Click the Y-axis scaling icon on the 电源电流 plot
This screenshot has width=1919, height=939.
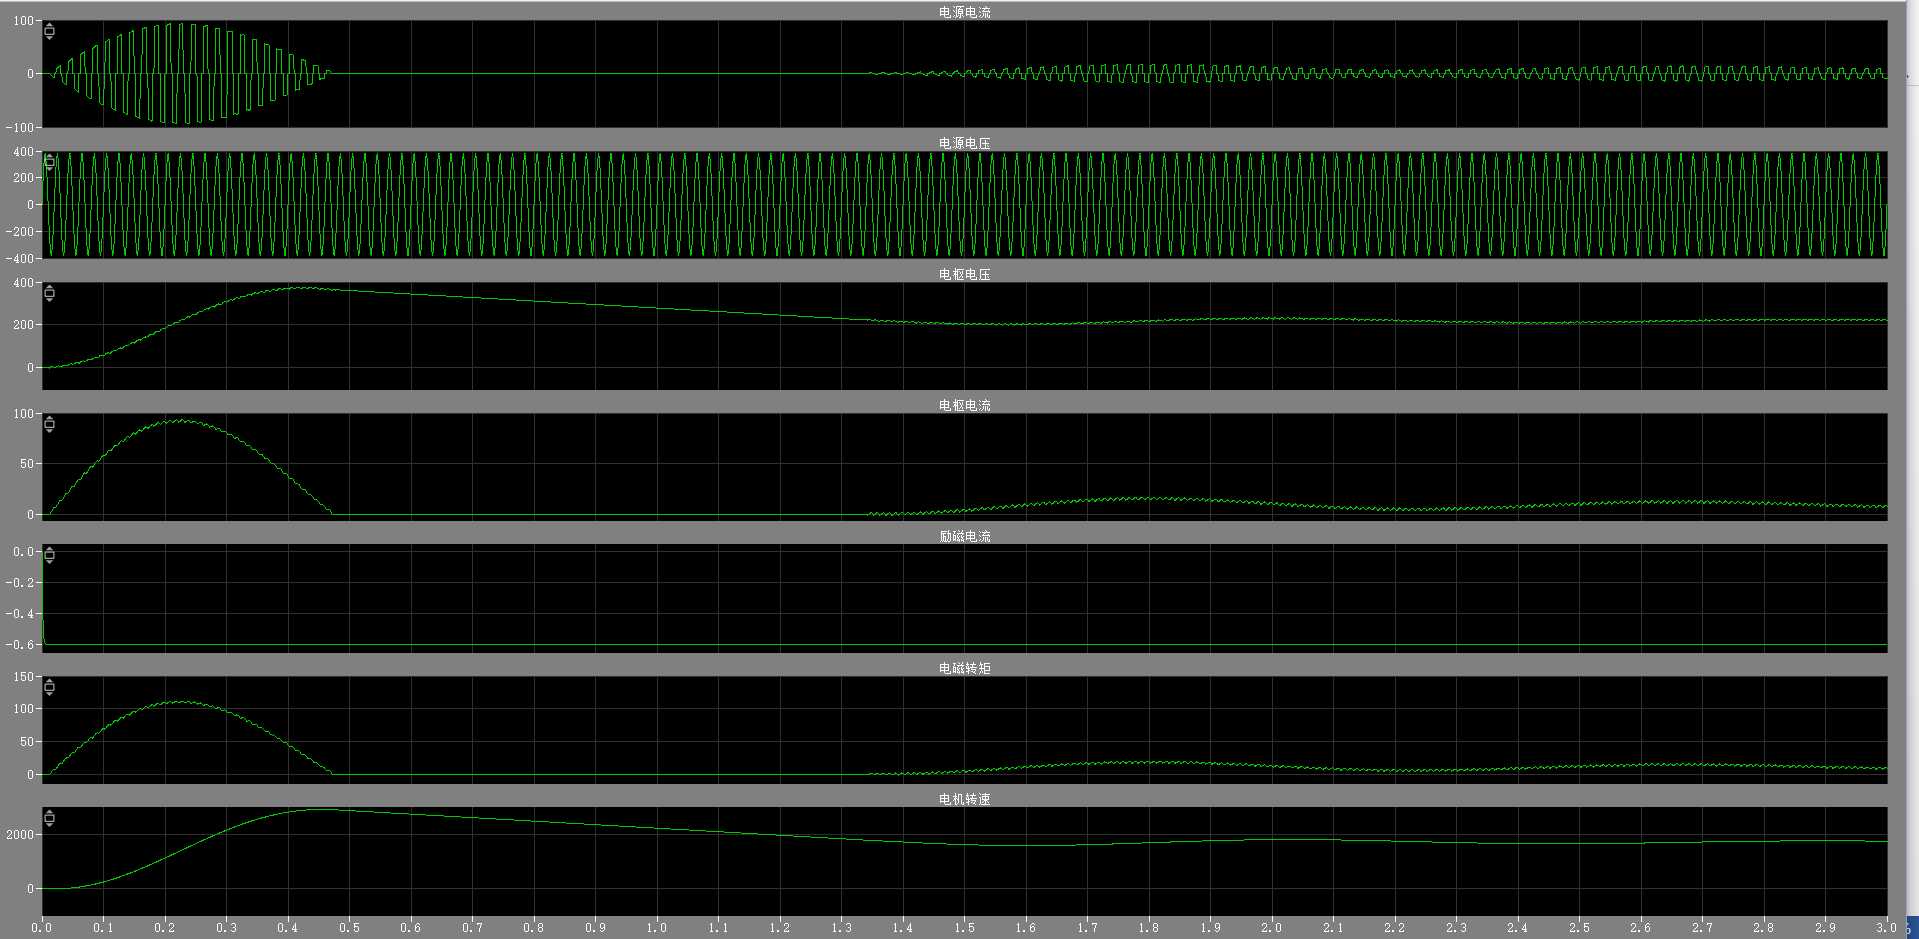pos(49,32)
